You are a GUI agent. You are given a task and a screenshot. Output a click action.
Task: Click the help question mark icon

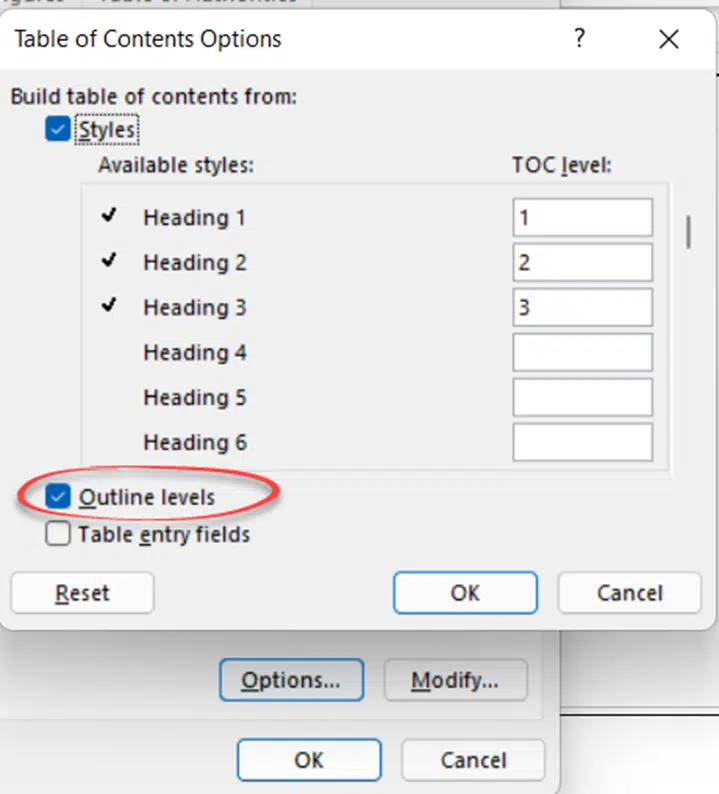tap(580, 38)
